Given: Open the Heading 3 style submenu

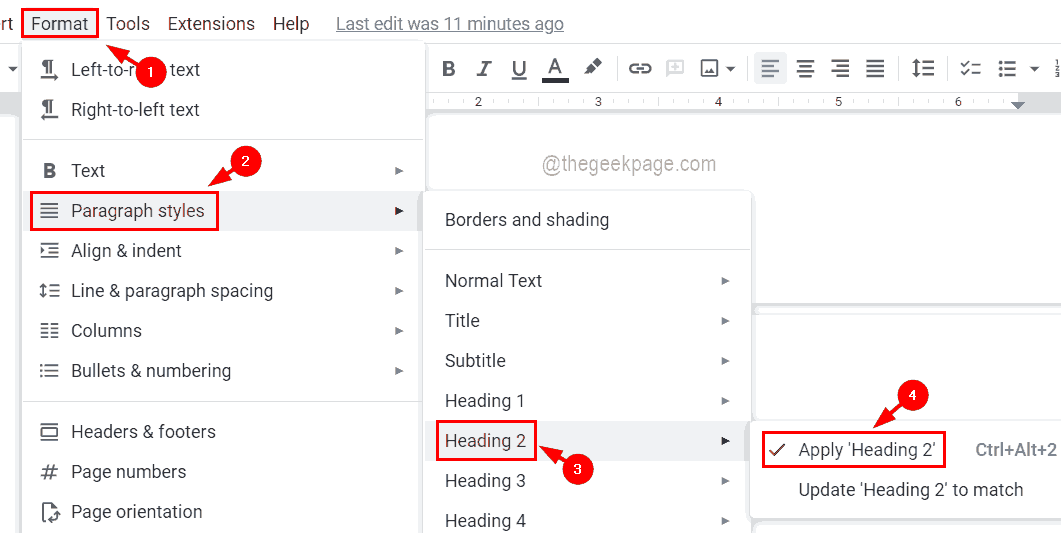Looking at the screenshot, I should point(587,481).
